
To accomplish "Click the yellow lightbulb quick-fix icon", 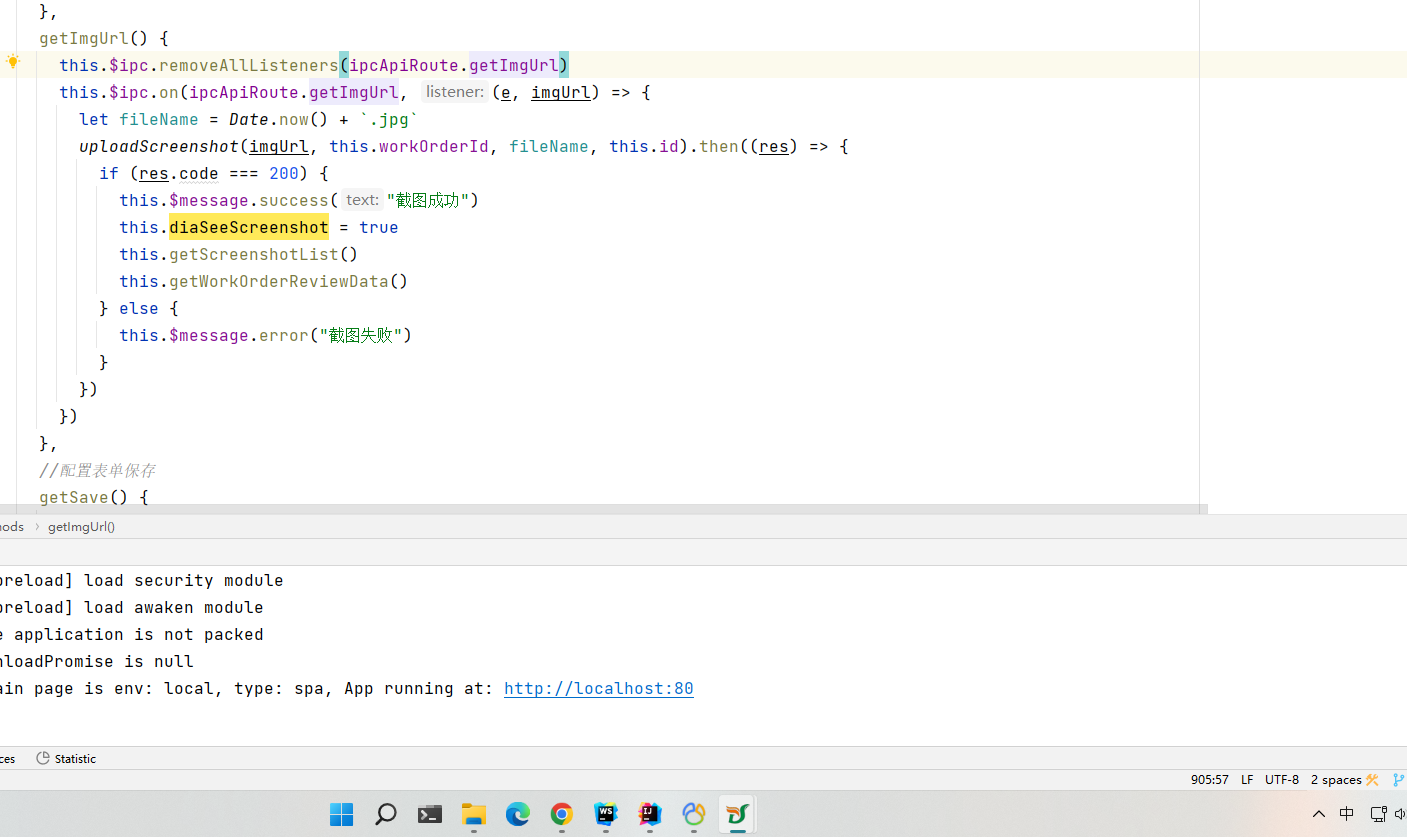I will pyautogui.click(x=13, y=62).
